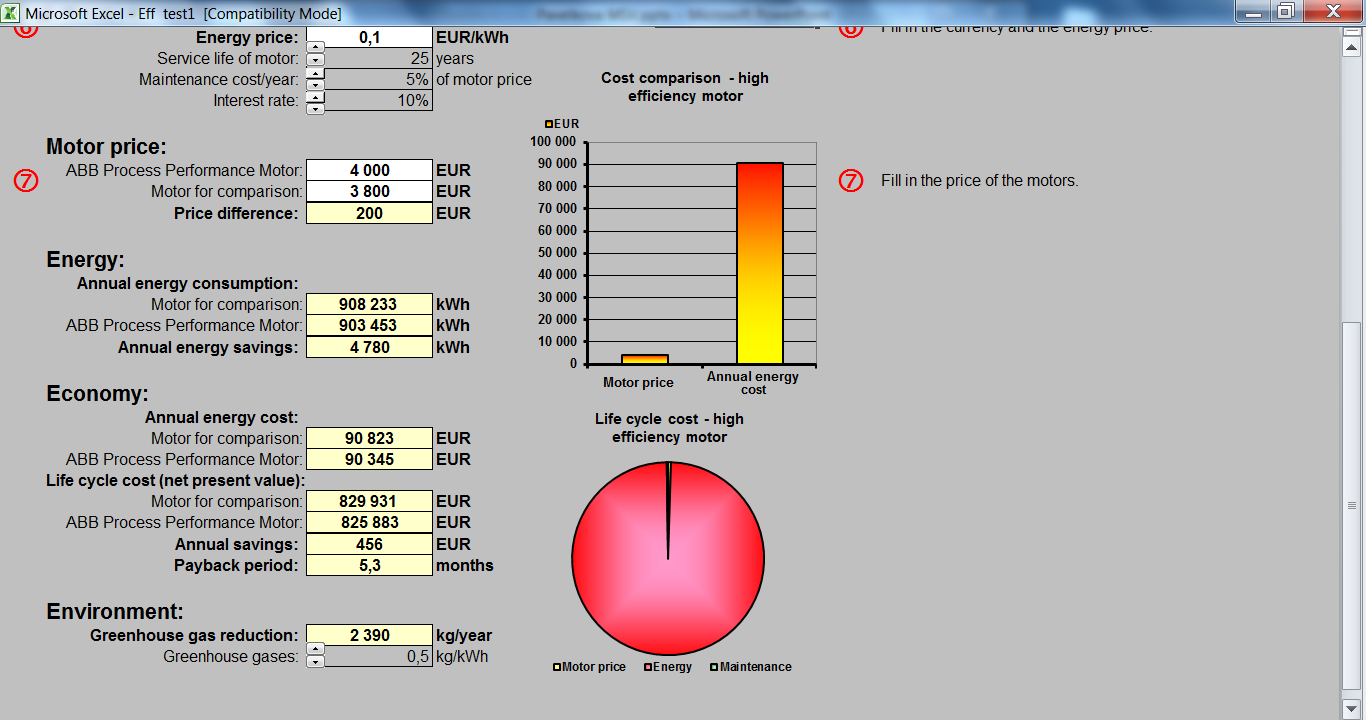This screenshot has width=1366, height=720.
Task: Click the 825 883 life cycle cost cell
Action: coord(369,522)
